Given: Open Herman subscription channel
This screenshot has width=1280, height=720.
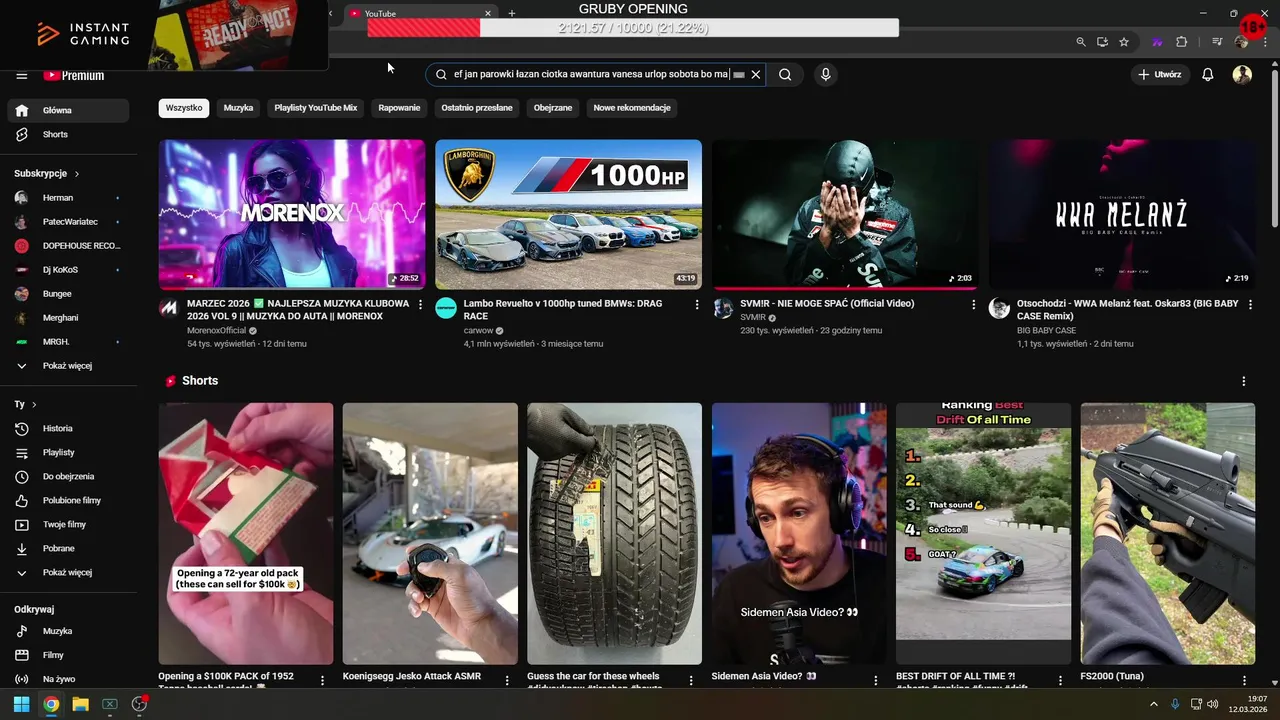Looking at the screenshot, I should (68, 198).
